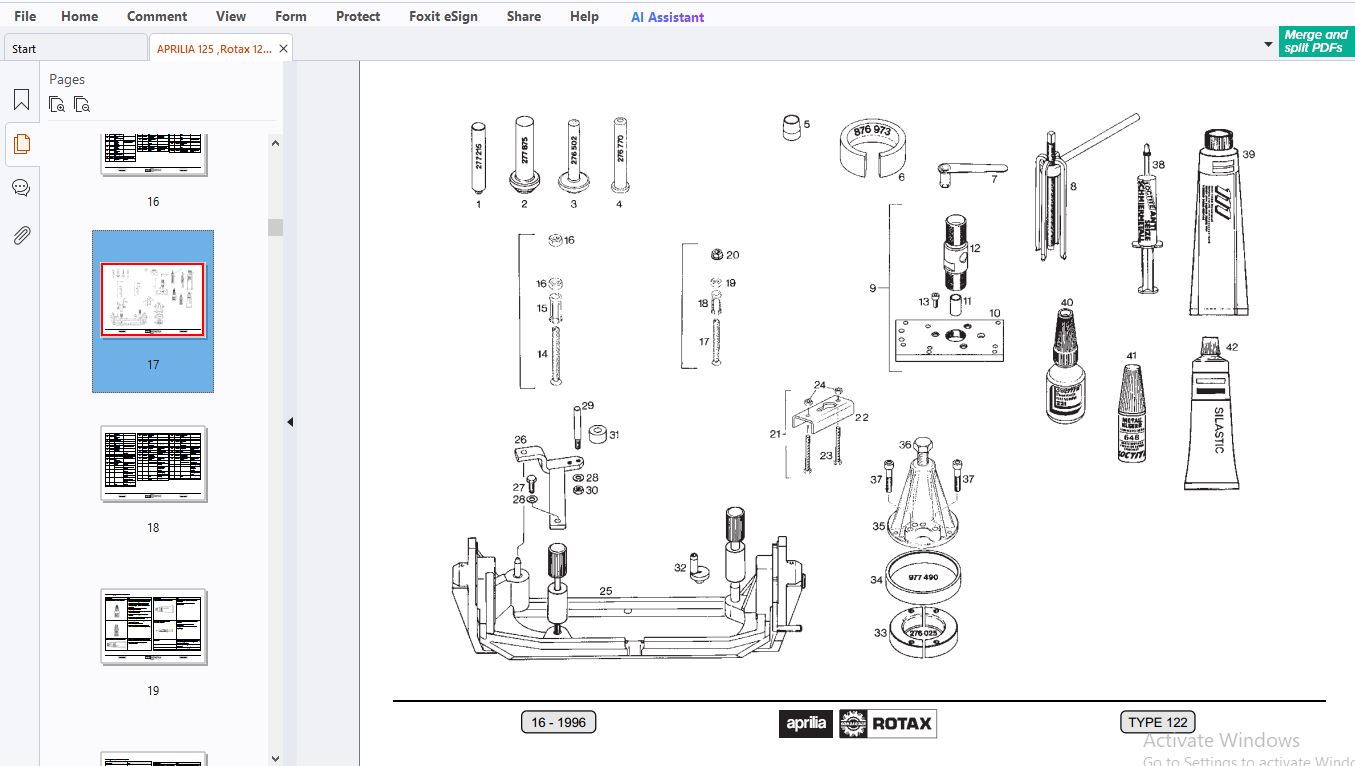Click the enlarge page thumbnails icon

click(x=57, y=104)
